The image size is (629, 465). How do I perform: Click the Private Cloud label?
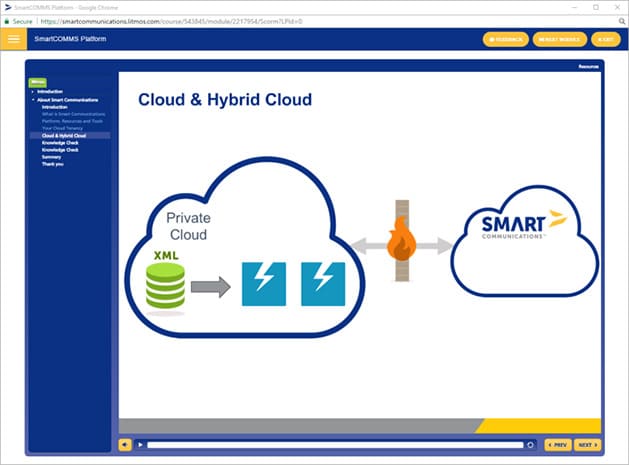pyautogui.click(x=188, y=226)
